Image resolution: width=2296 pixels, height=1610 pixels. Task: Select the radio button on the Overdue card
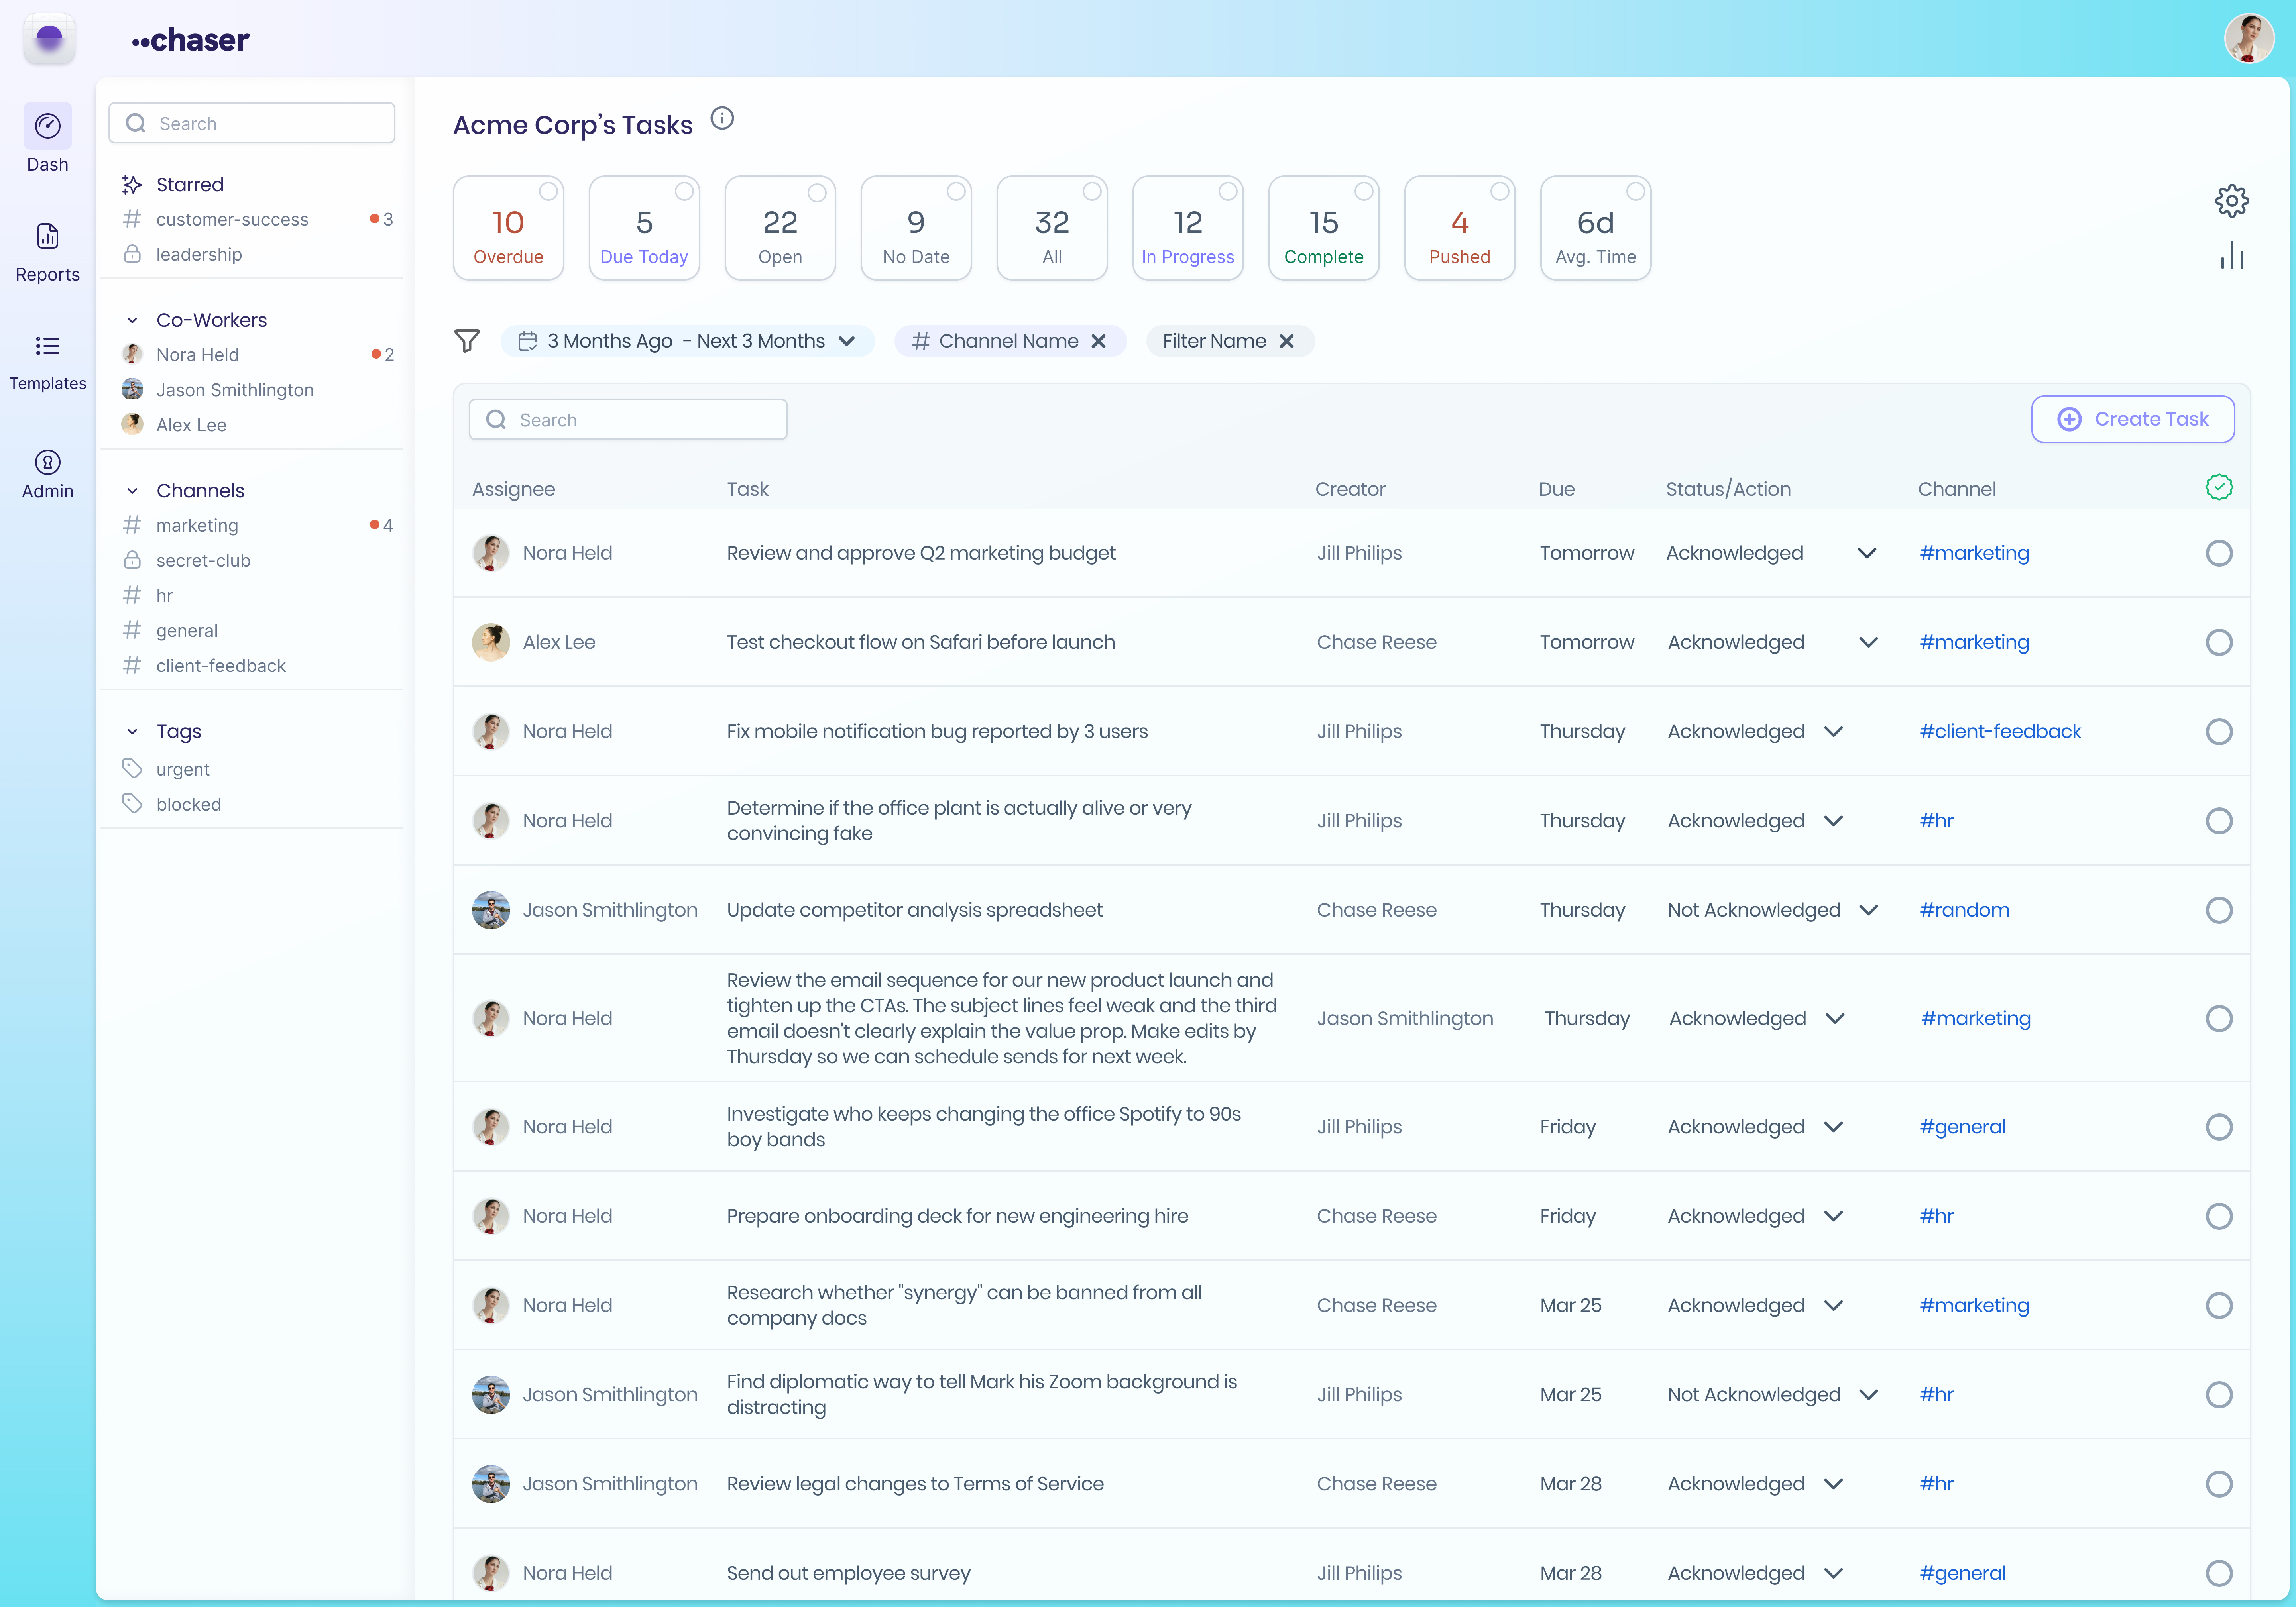coord(549,191)
